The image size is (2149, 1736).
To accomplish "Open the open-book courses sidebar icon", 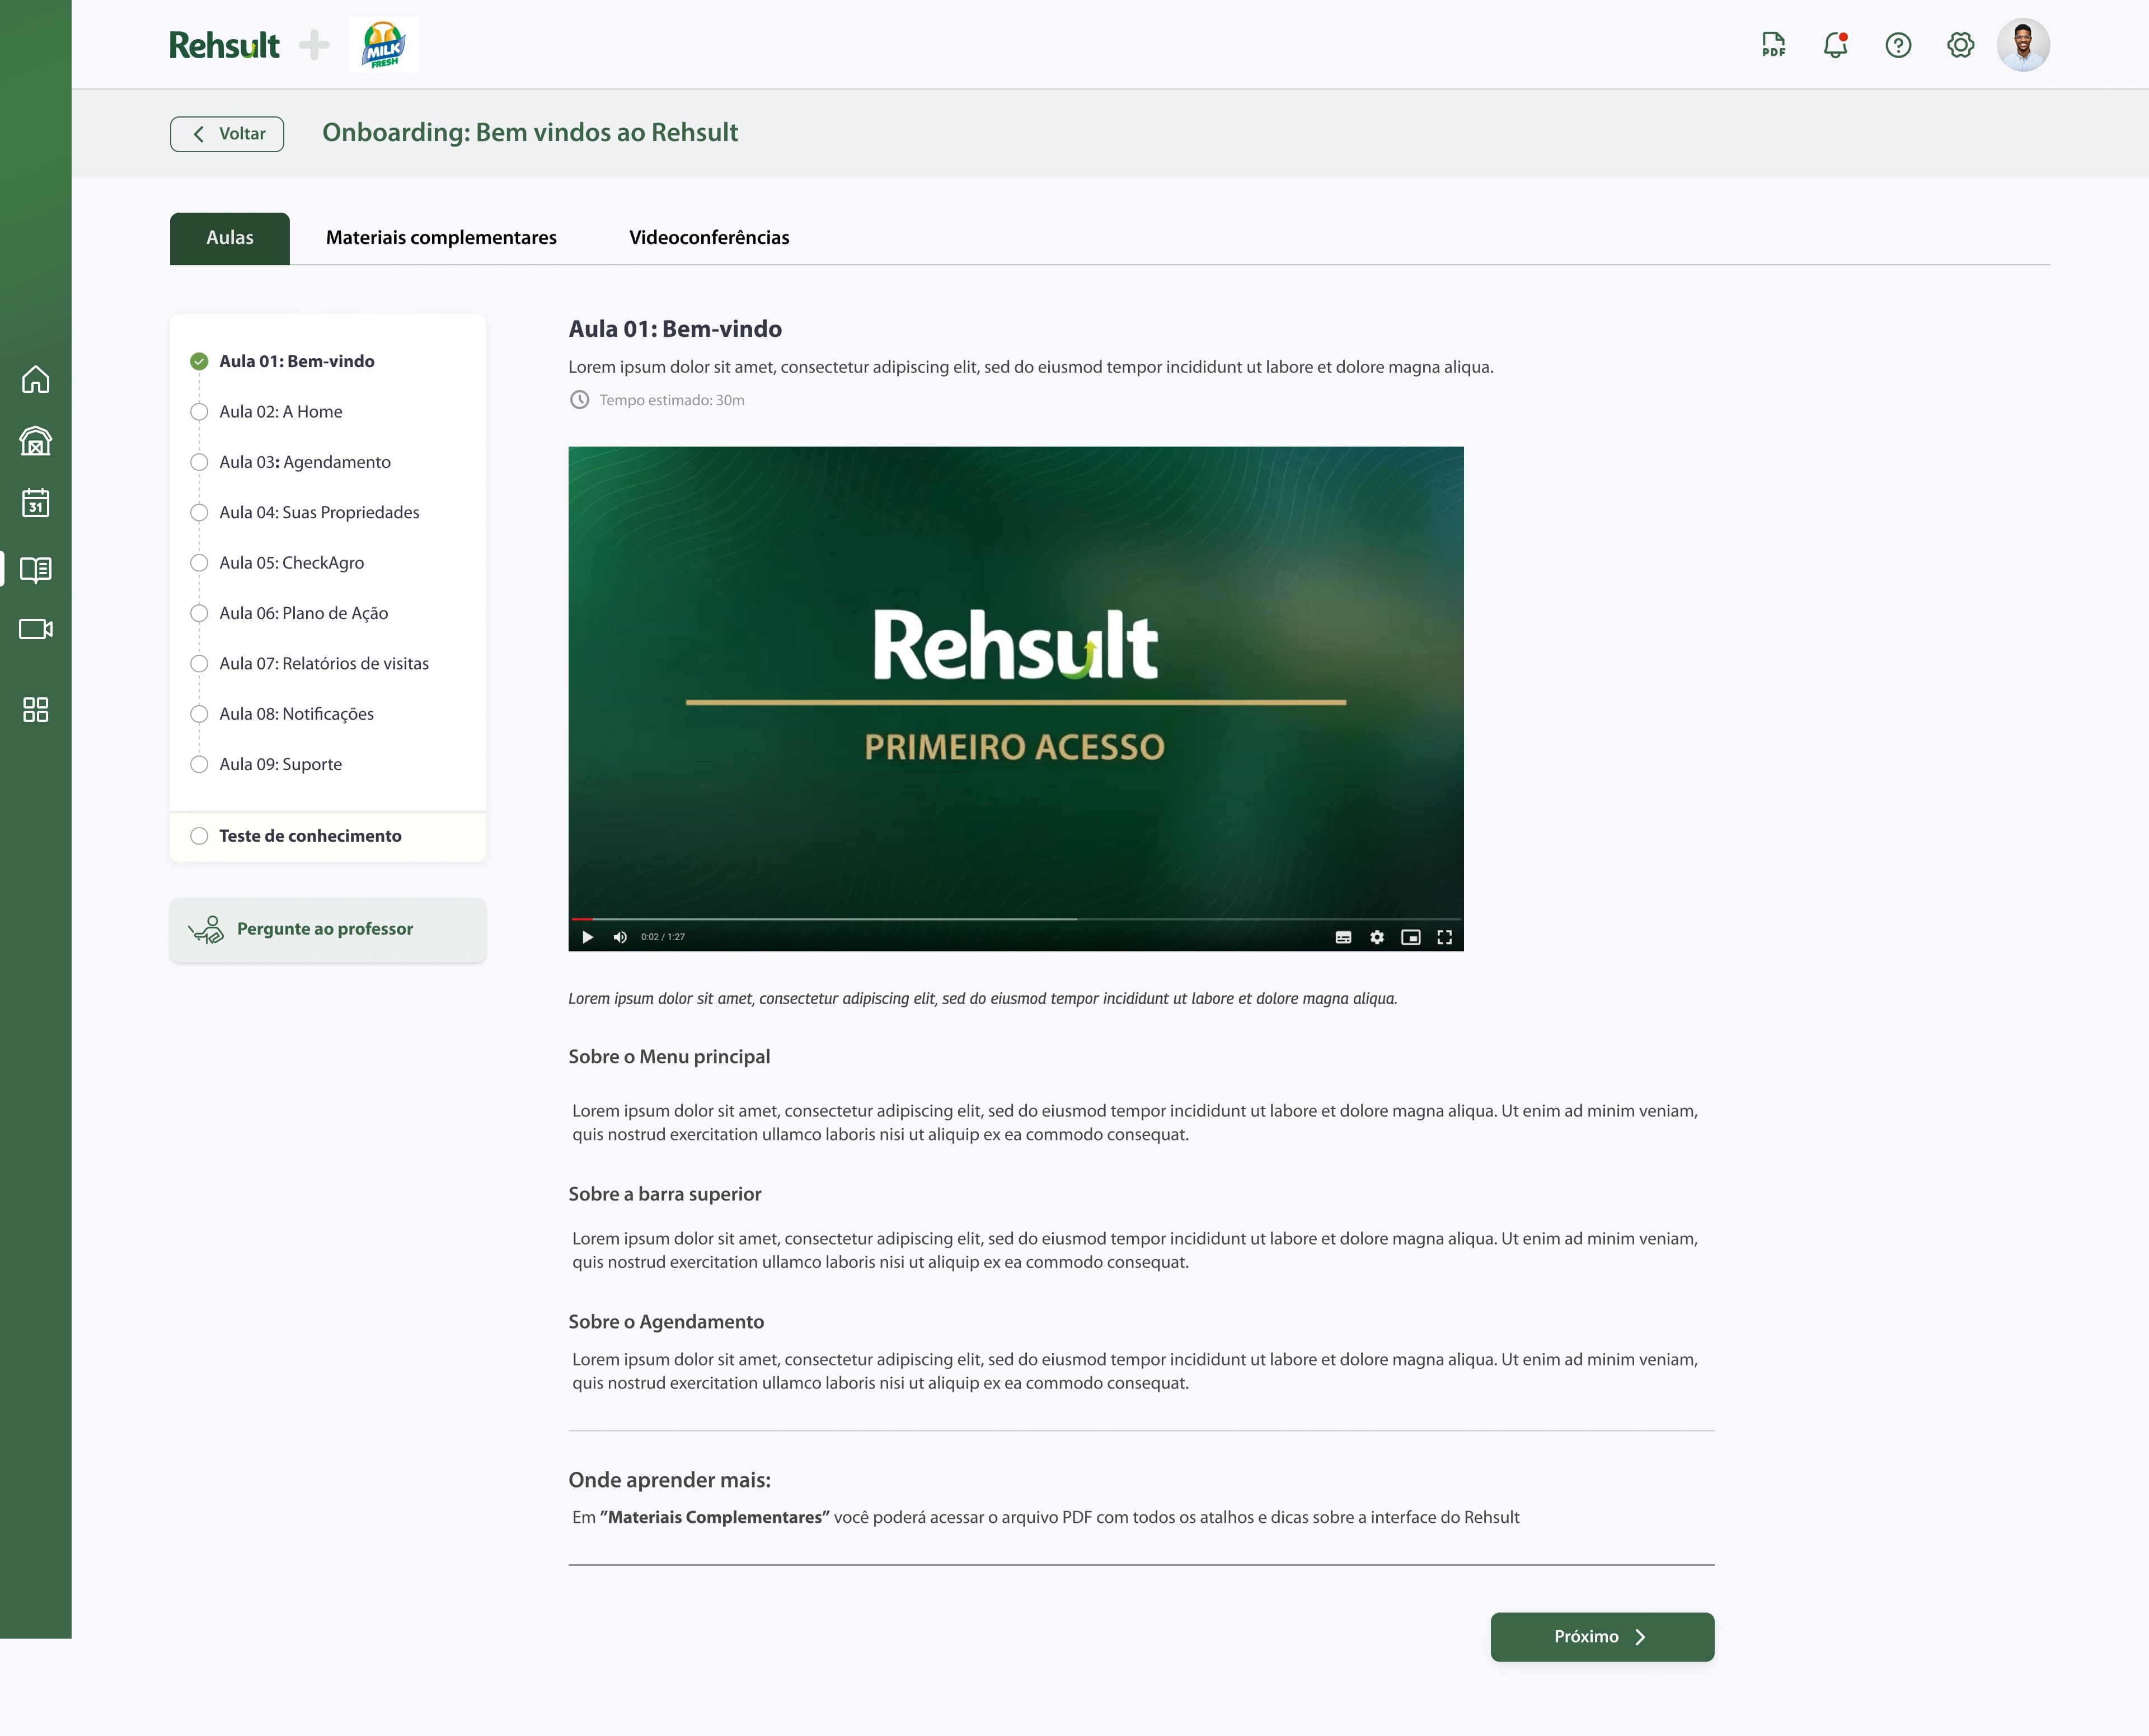I will 36,570.
